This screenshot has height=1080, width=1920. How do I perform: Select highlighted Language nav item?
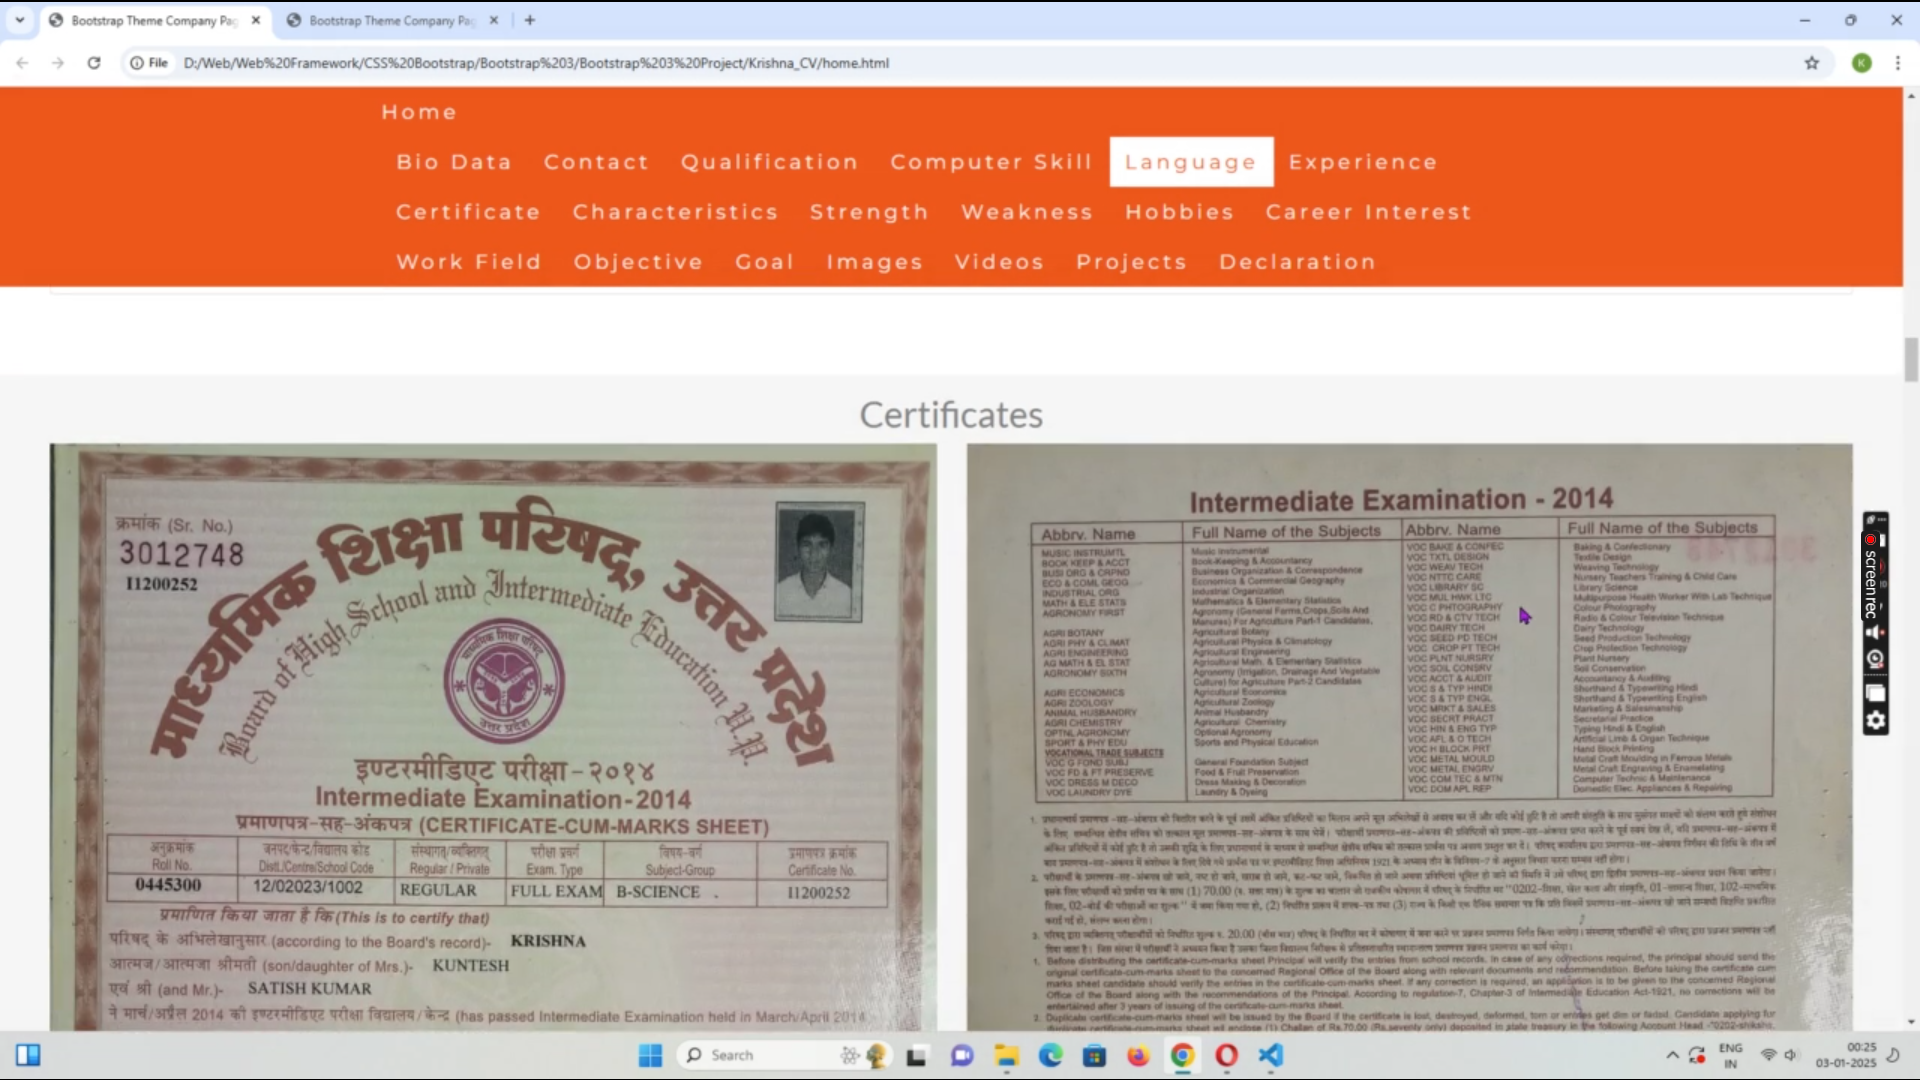pos(1191,162)
